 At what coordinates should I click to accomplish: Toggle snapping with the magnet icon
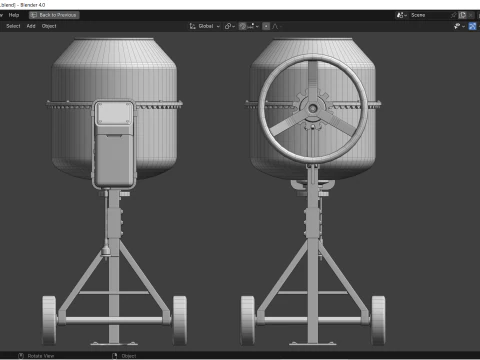coord(243,26)
